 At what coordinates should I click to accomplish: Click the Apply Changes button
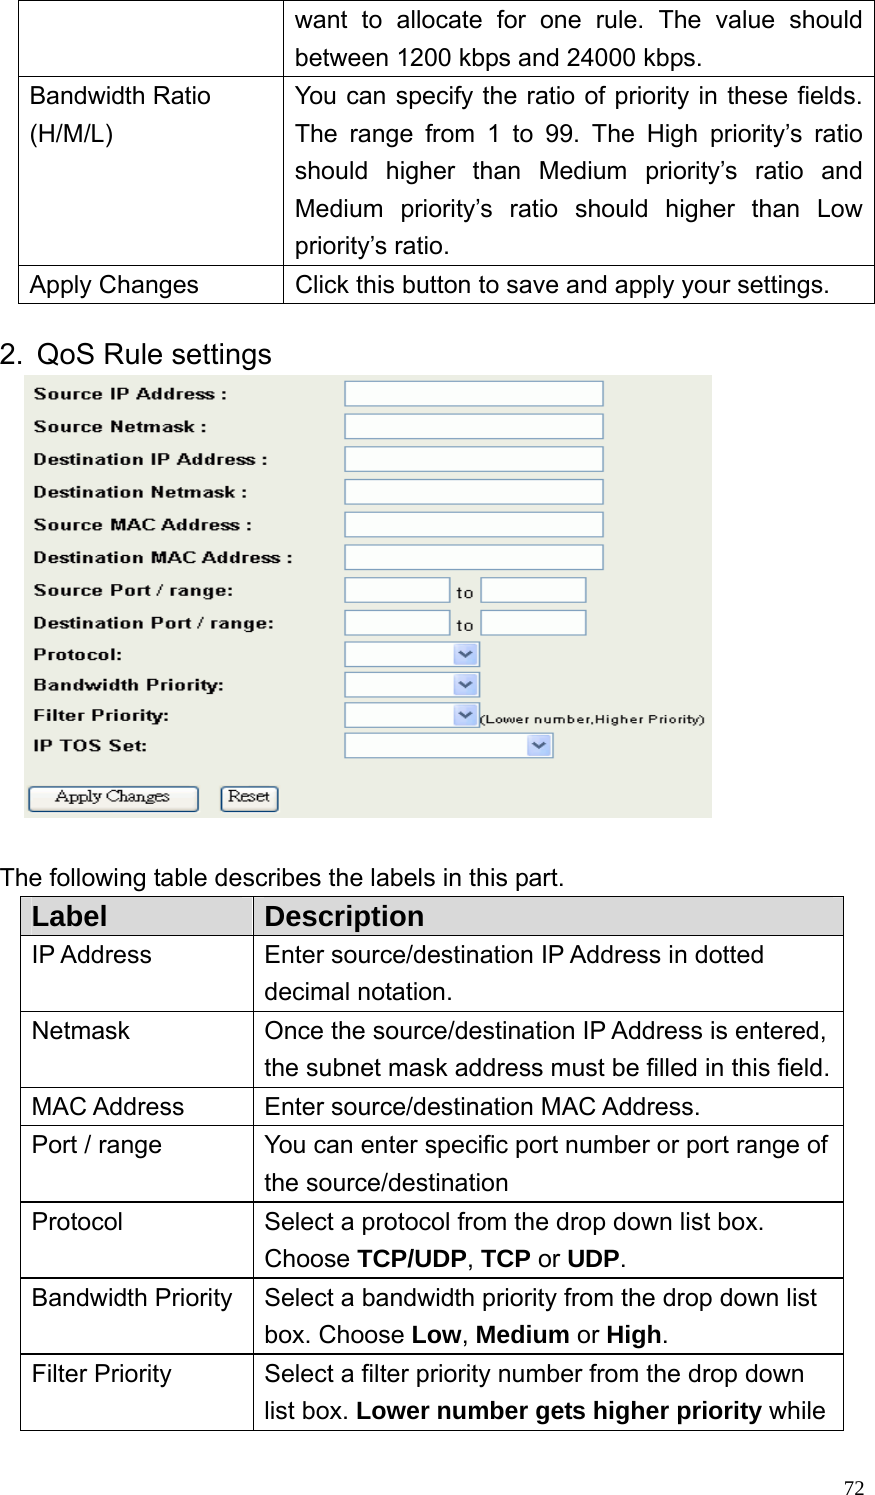(x=112, y=798)
